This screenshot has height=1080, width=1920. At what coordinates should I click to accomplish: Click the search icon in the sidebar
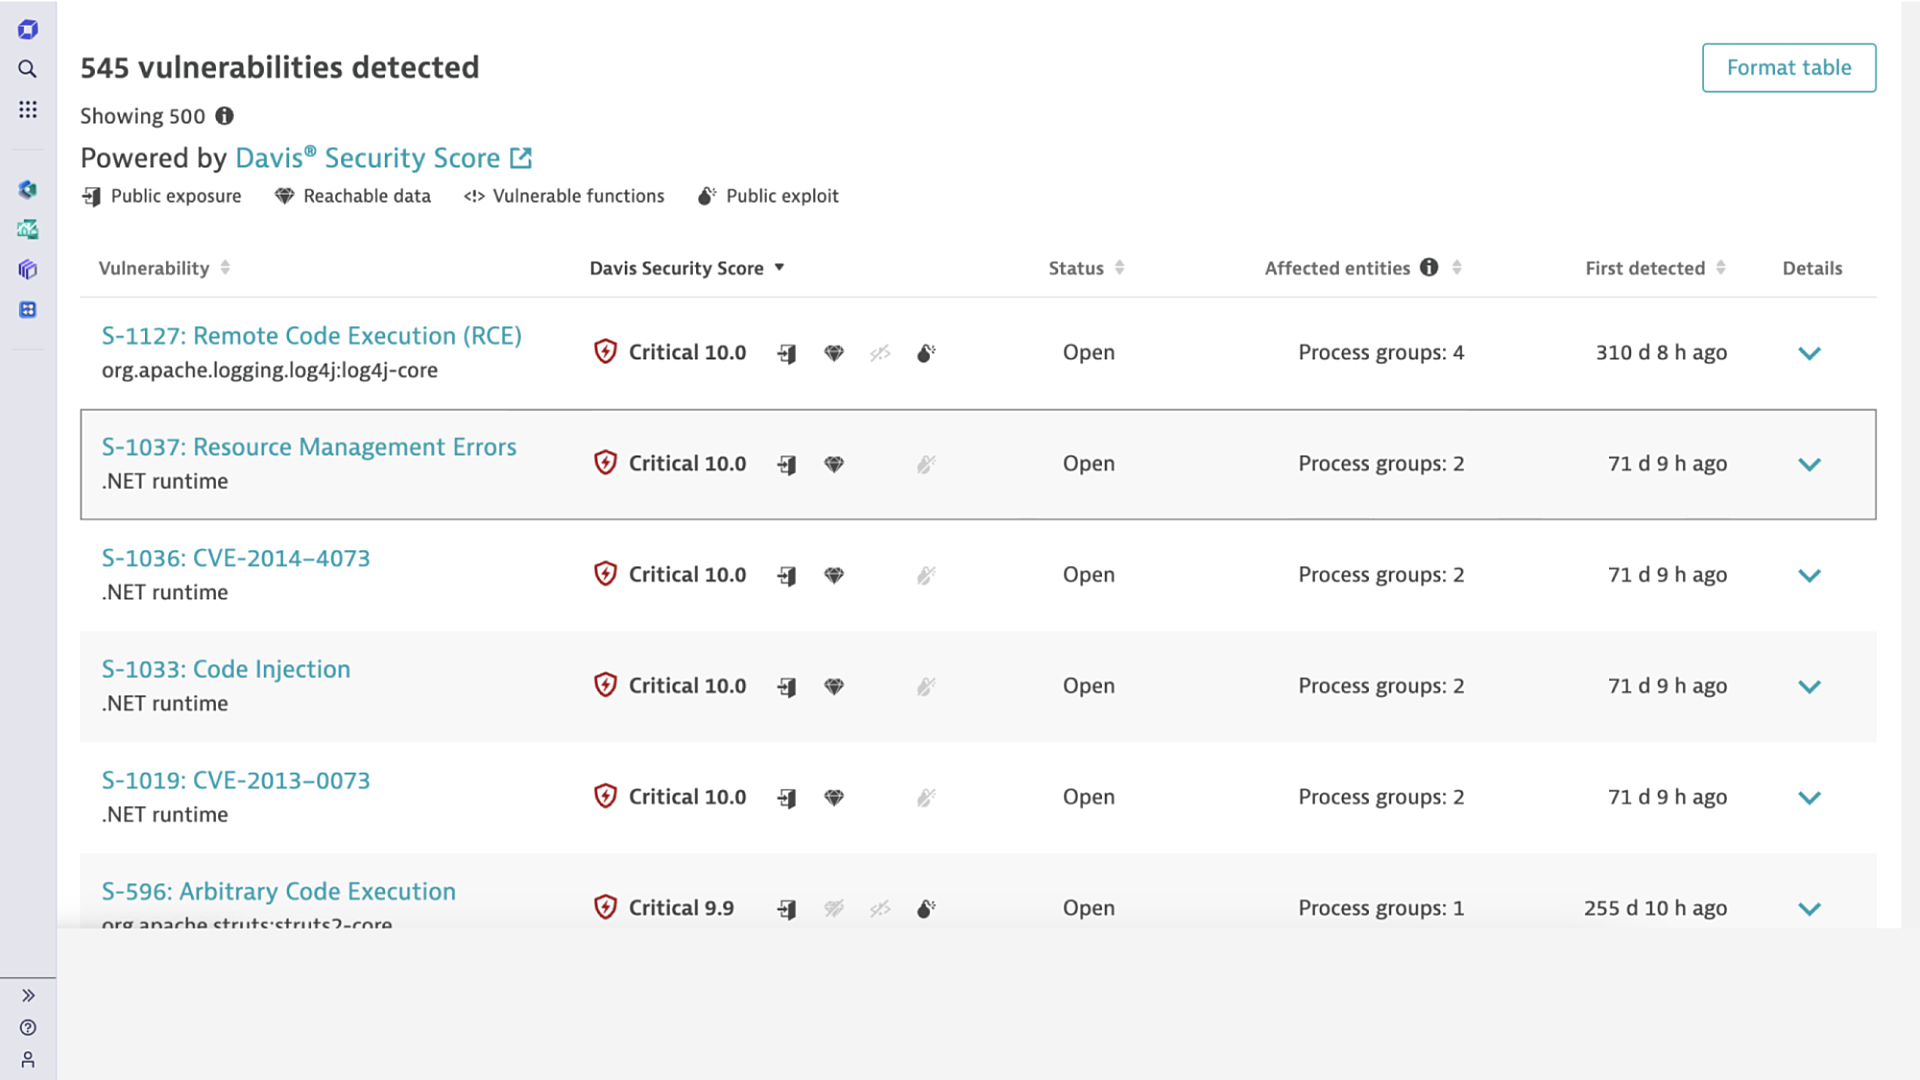click(29, 69)
